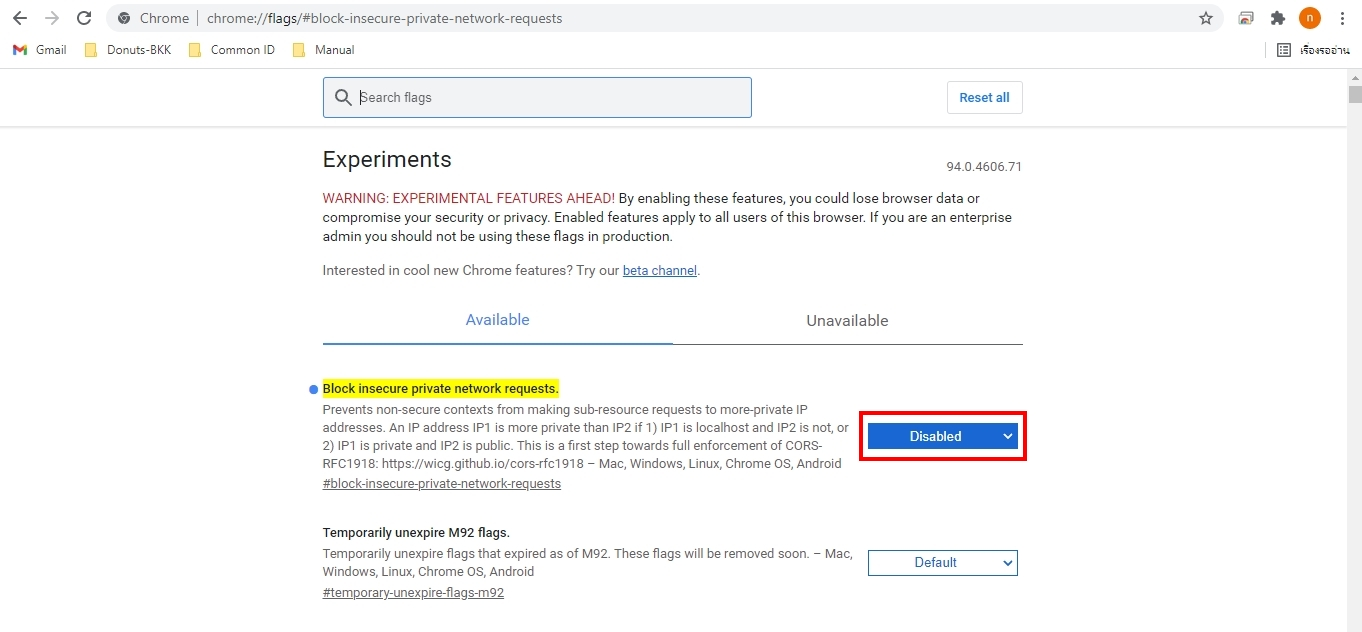This screenshot has height=632, width=1362.
Task: Click the #block-insecure-private-network-requests anchor link
Action: (x=441, y=484)
